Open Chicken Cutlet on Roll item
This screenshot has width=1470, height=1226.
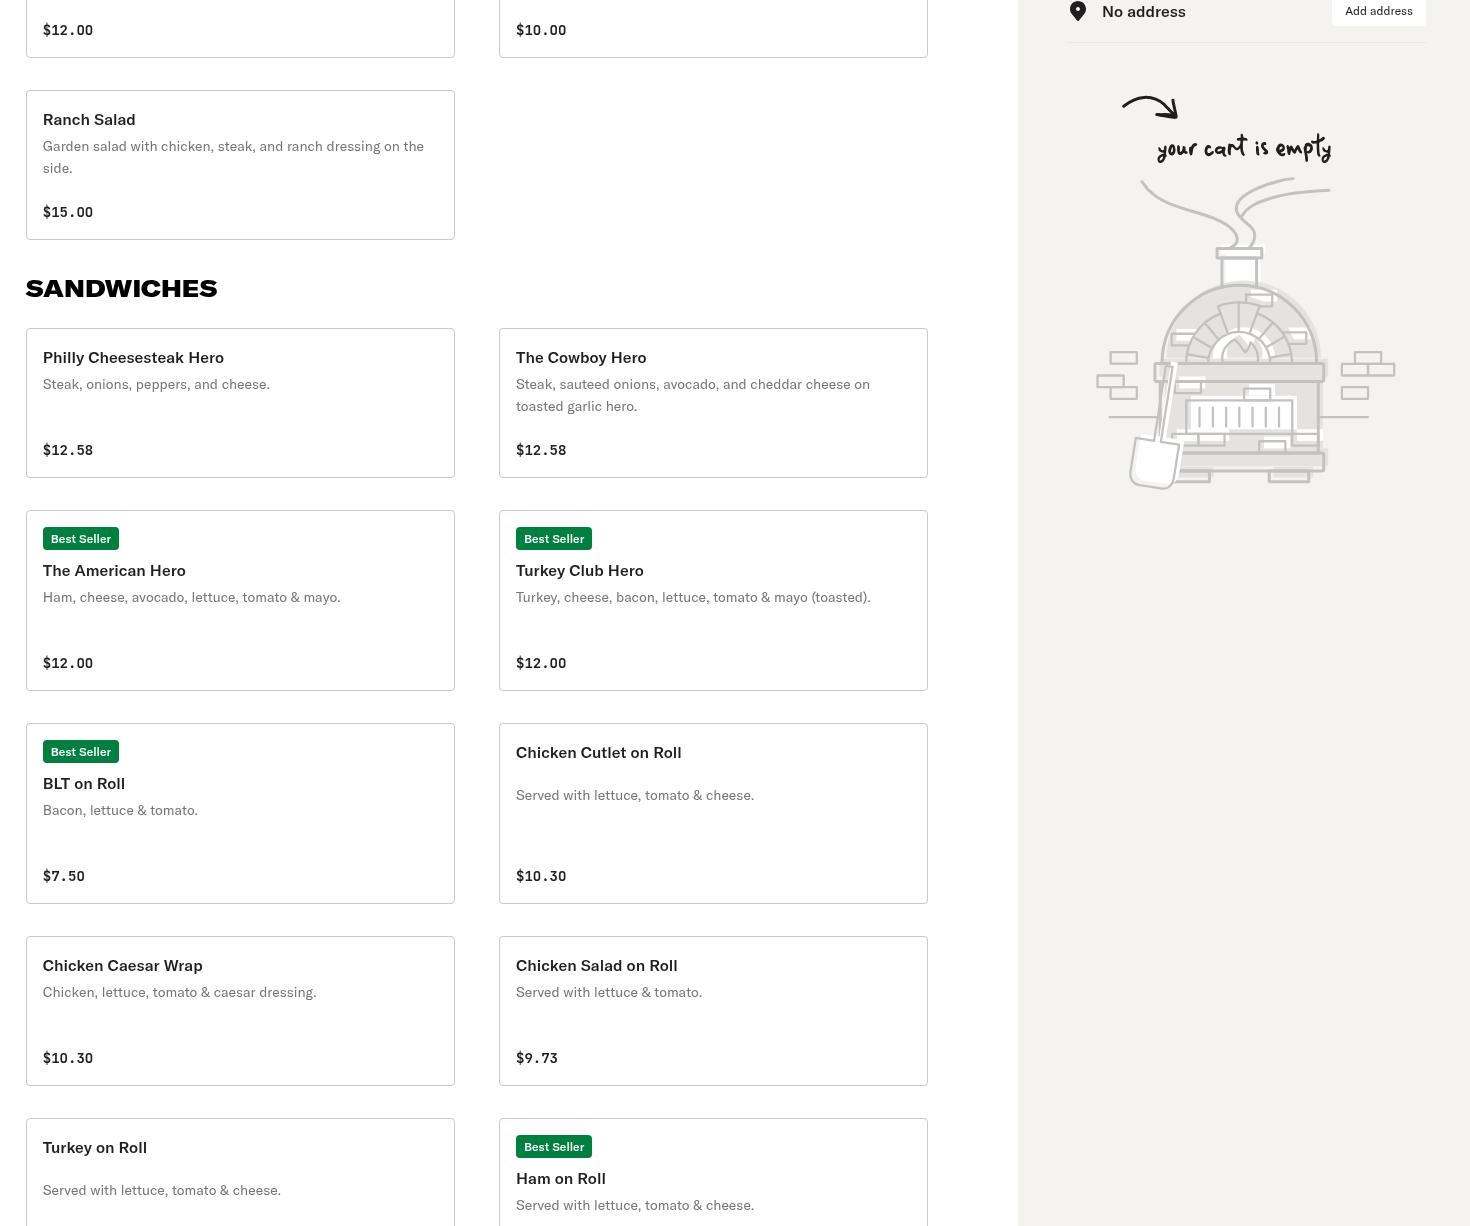pyautogui.click(x=713, y=813)
